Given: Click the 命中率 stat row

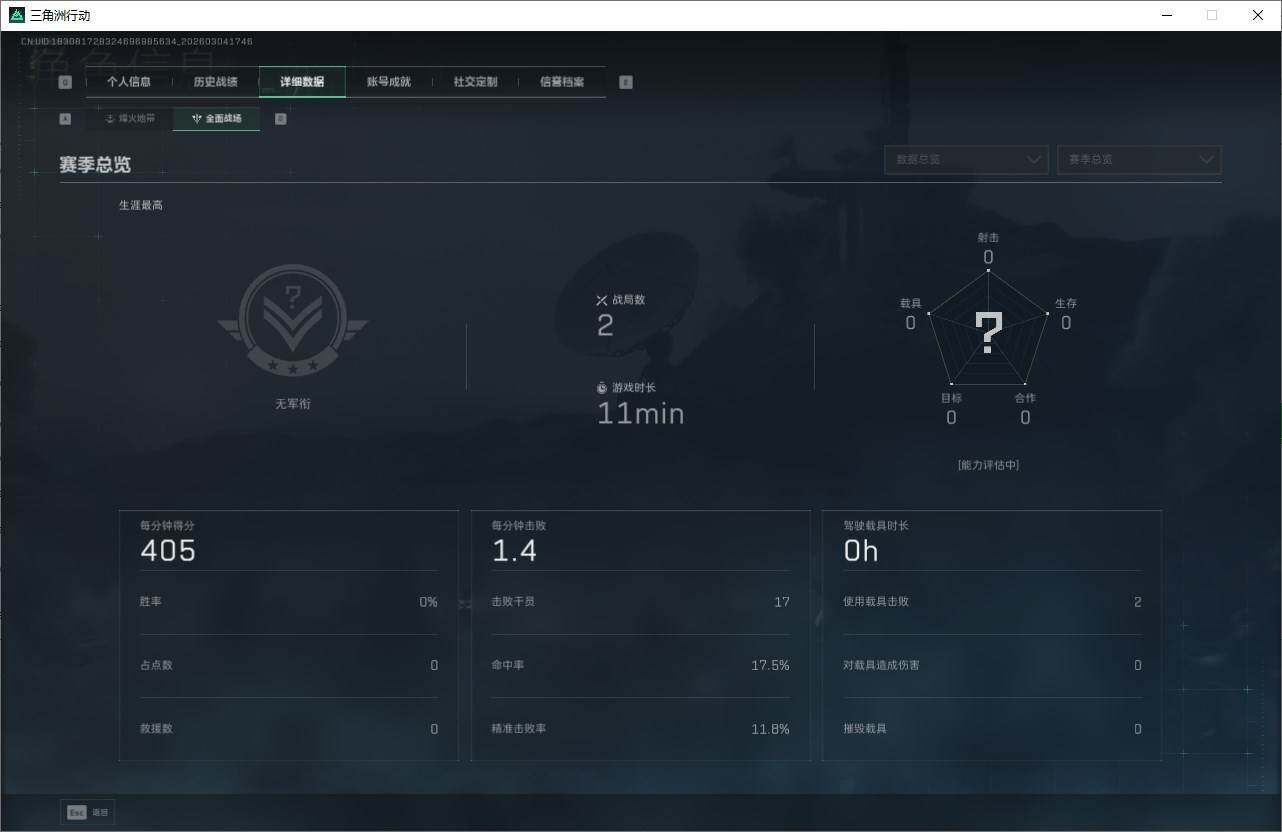Looking at the screenshot, I should [640, 665].
